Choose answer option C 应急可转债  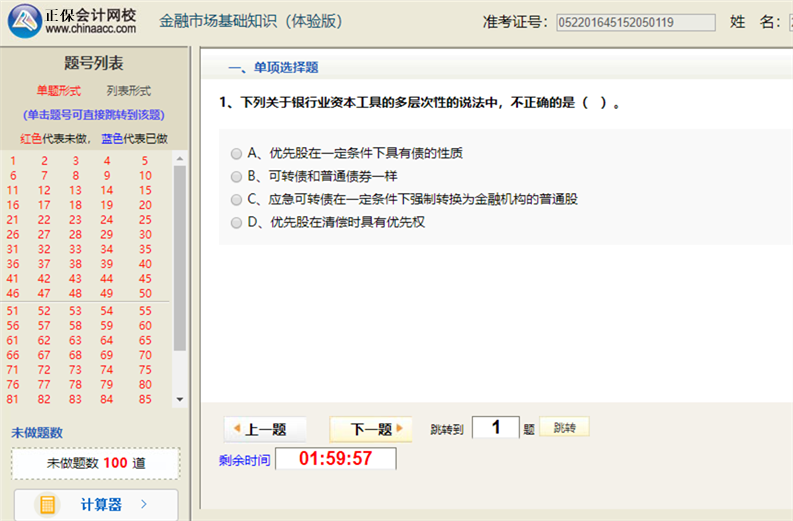[x=236, y=200]
